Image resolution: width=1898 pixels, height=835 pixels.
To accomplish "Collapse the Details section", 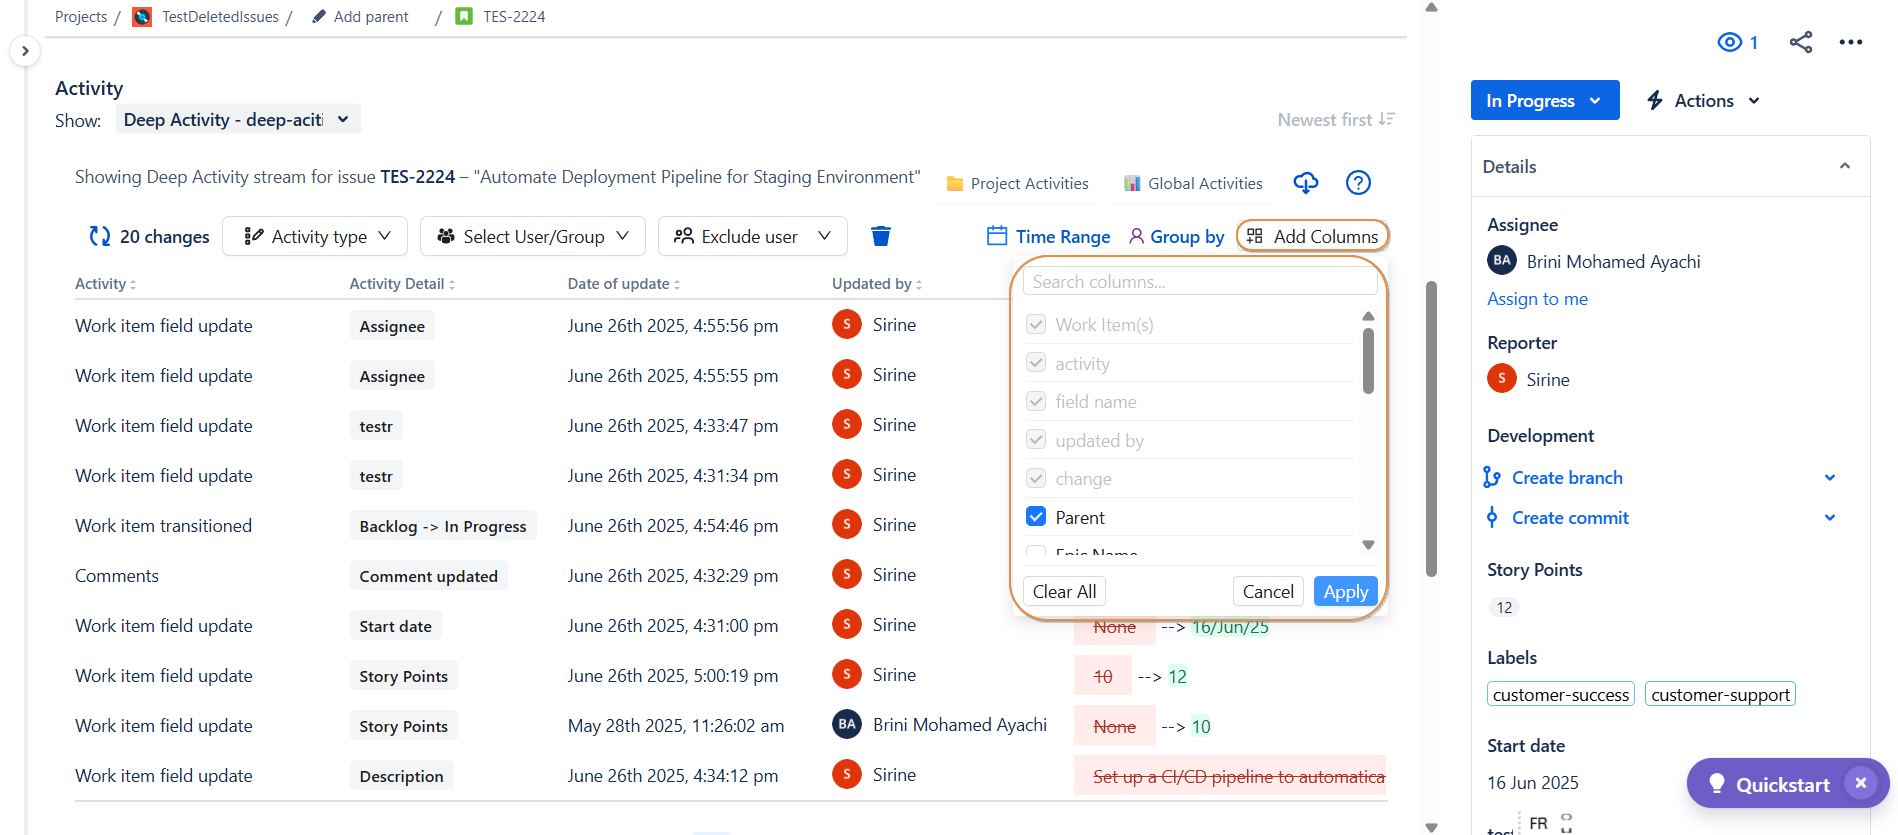I will pos(1844,166).
